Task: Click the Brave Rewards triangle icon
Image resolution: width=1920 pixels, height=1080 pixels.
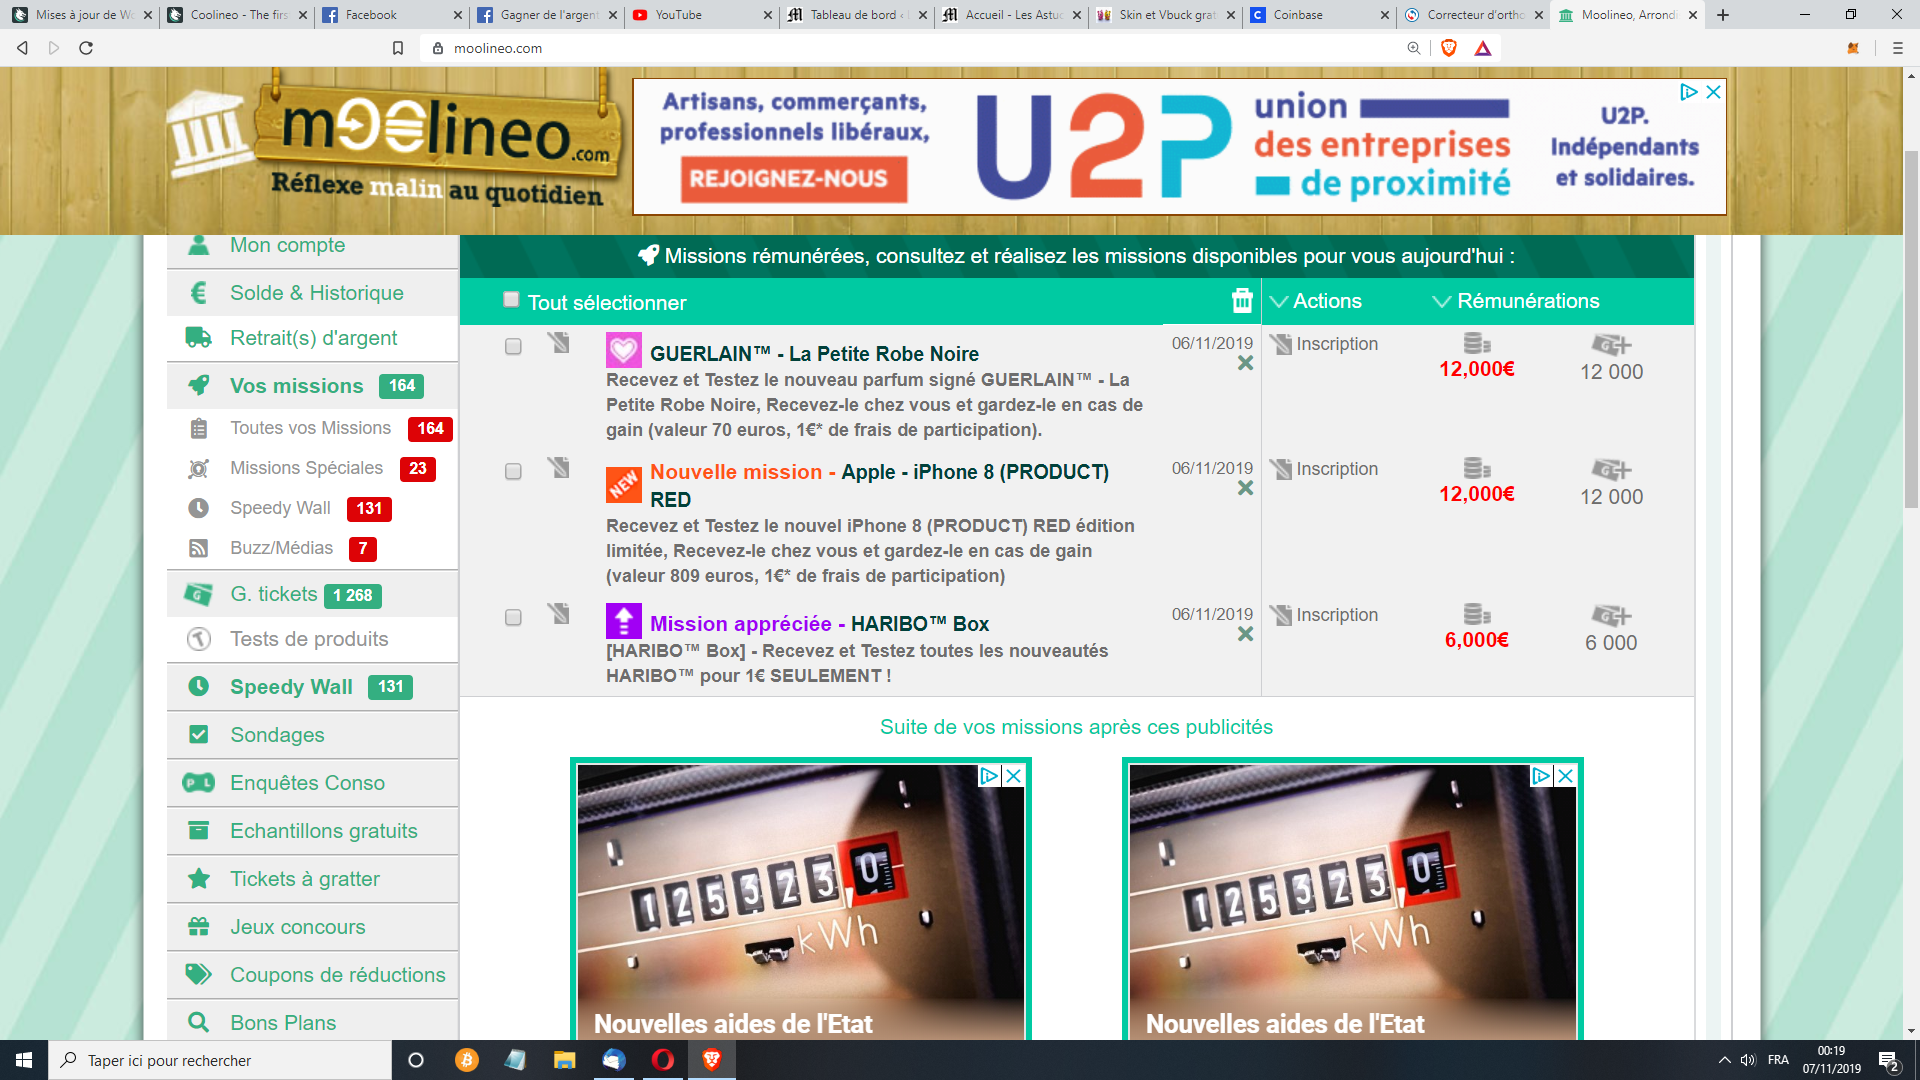Action: (x=1483, y=48)
